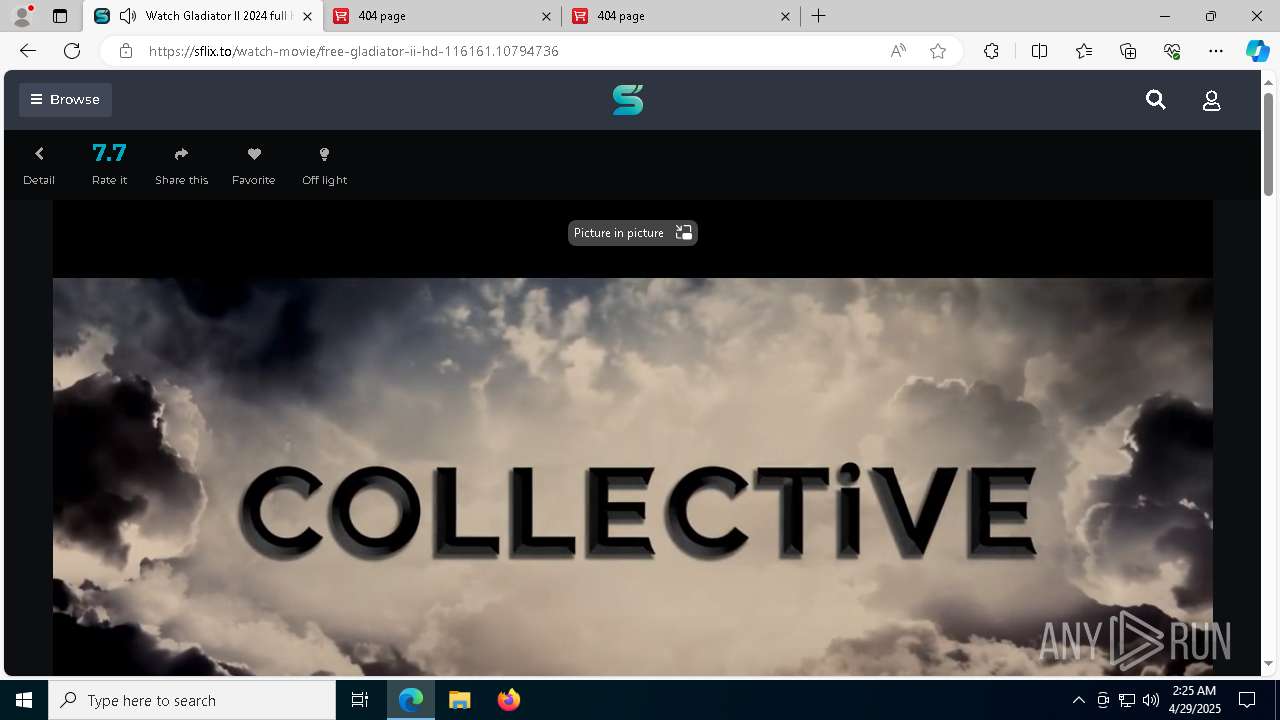The image size is (1280, 720).
Task: Toggle split screen view
Action: click(x=1039, y=51)
